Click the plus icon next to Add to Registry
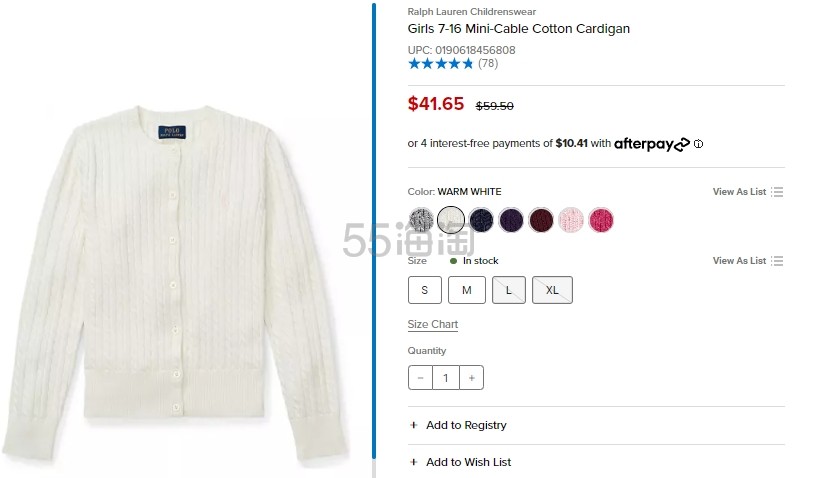Screen dimensions: 818x478 pyautogui.click(x=414, y=425)
